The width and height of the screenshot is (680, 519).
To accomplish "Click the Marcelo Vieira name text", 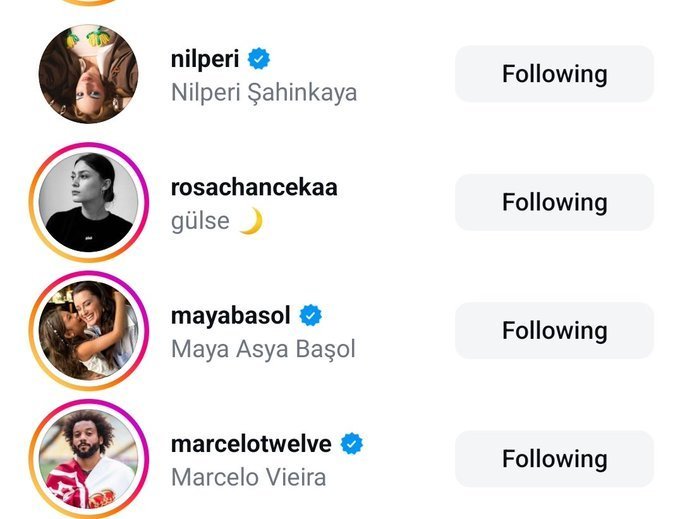I will 248,477.
